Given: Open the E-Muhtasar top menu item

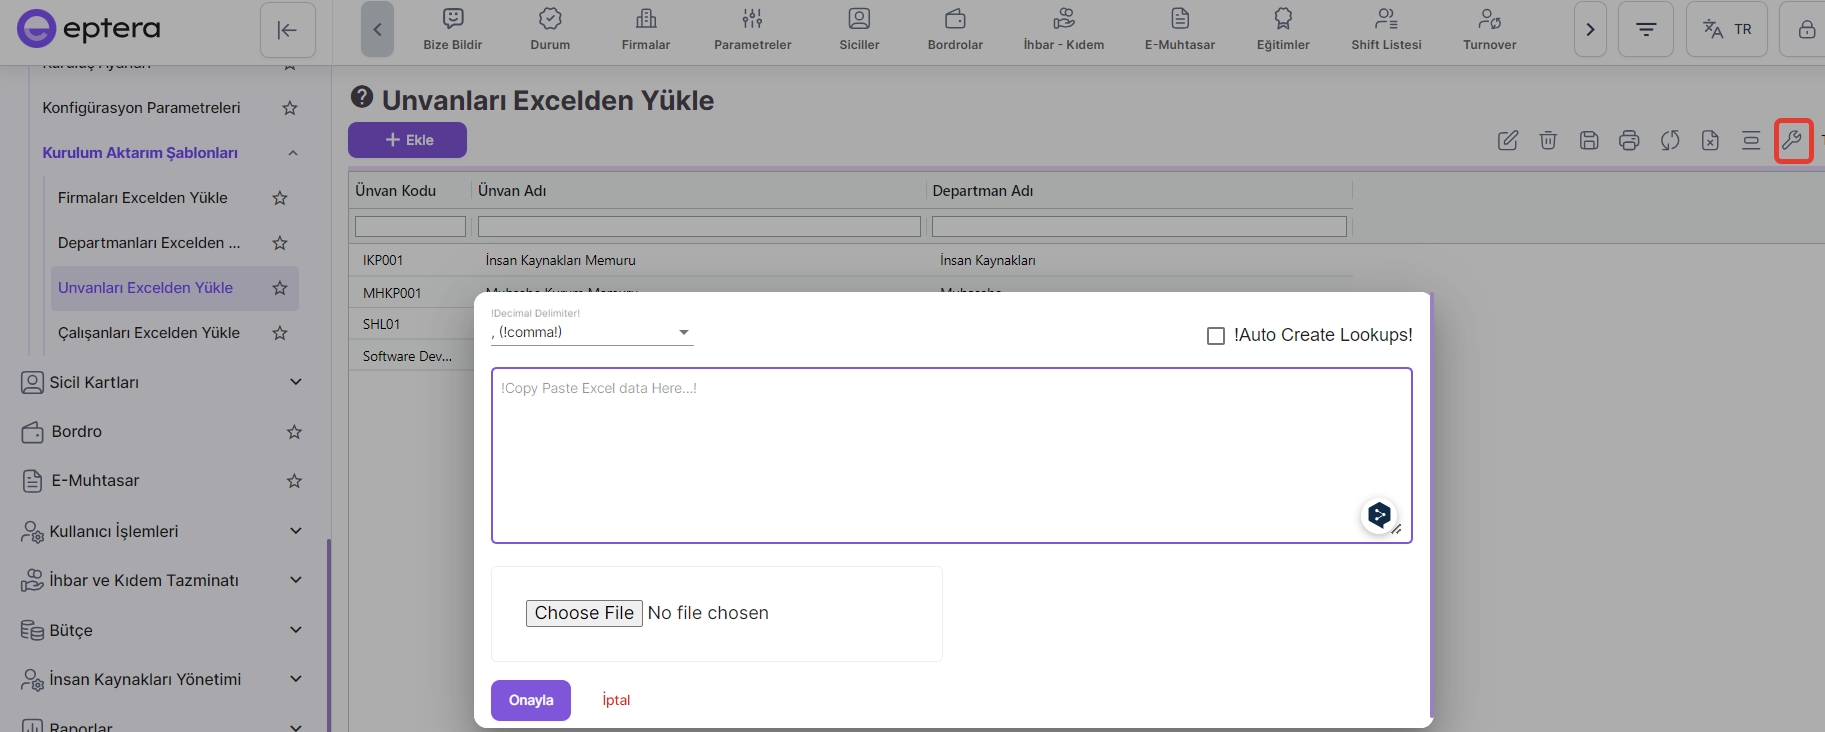Looking at the screenshot, I should pyautogui.click(x=1180, y=29).
